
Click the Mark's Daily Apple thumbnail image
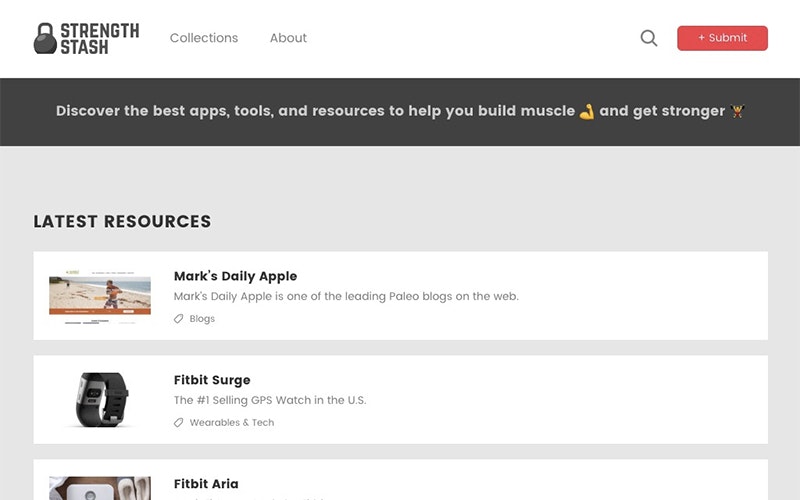[x=100, y=296]
